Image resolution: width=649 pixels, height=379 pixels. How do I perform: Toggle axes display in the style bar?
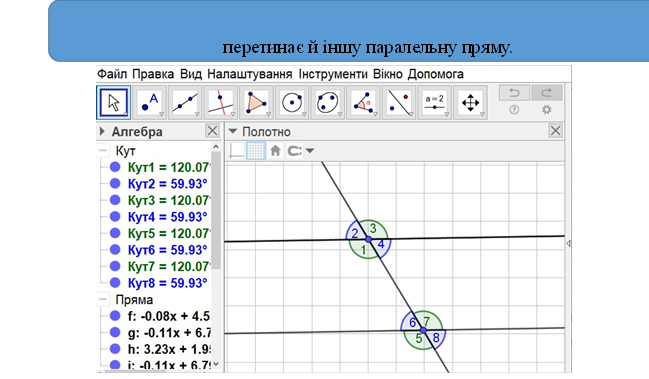click(x=236, y=151)
